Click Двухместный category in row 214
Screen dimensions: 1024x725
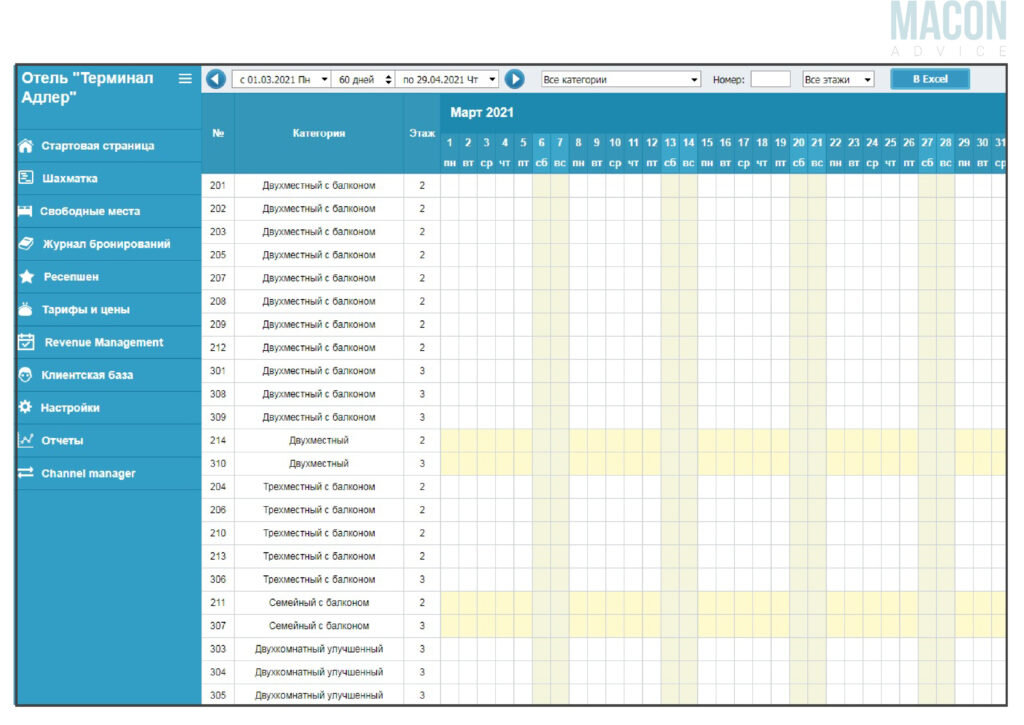tap(319, 440)
